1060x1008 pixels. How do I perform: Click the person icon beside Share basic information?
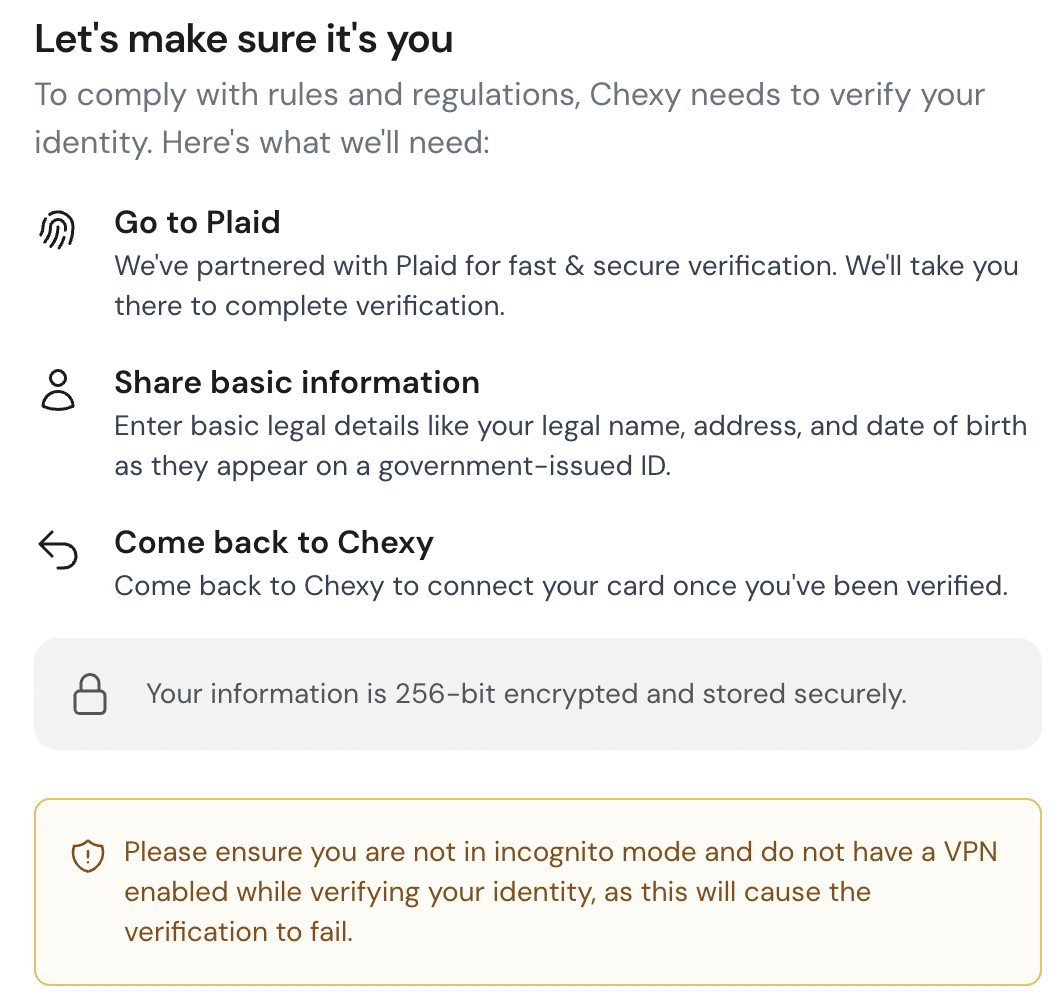[x=58, y=390]
